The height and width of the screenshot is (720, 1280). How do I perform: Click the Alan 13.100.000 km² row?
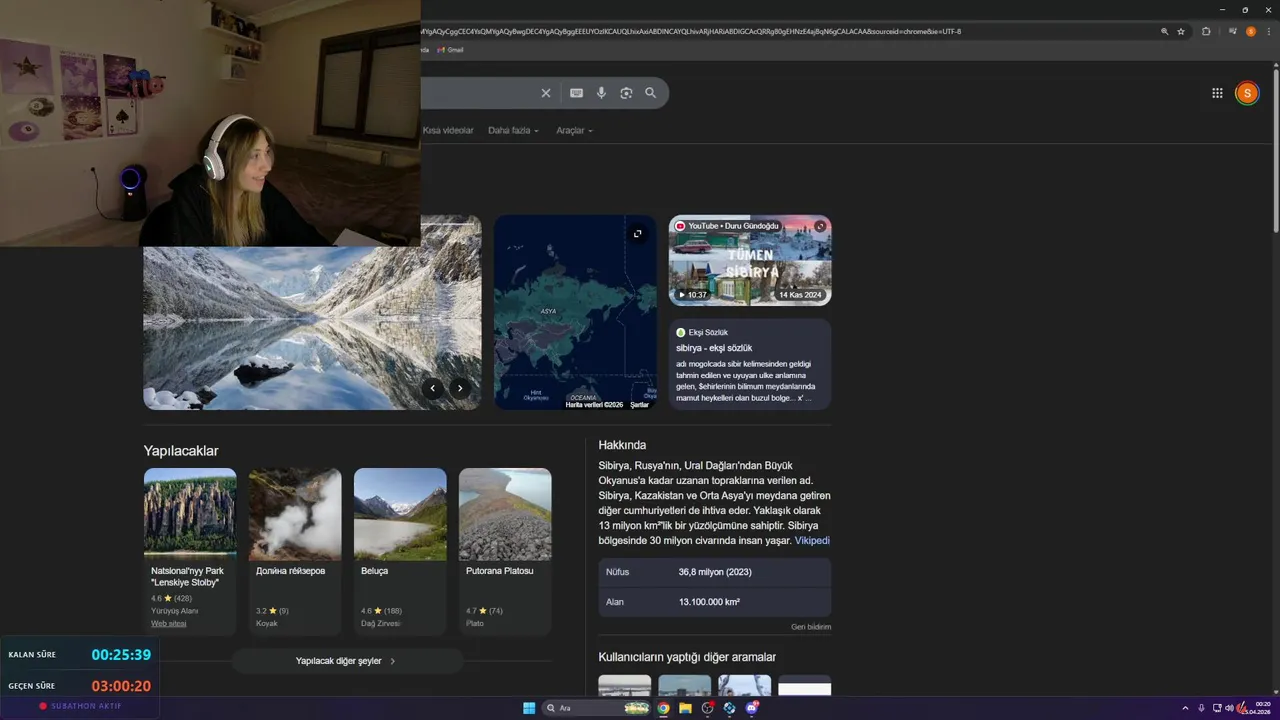point(715,602)
